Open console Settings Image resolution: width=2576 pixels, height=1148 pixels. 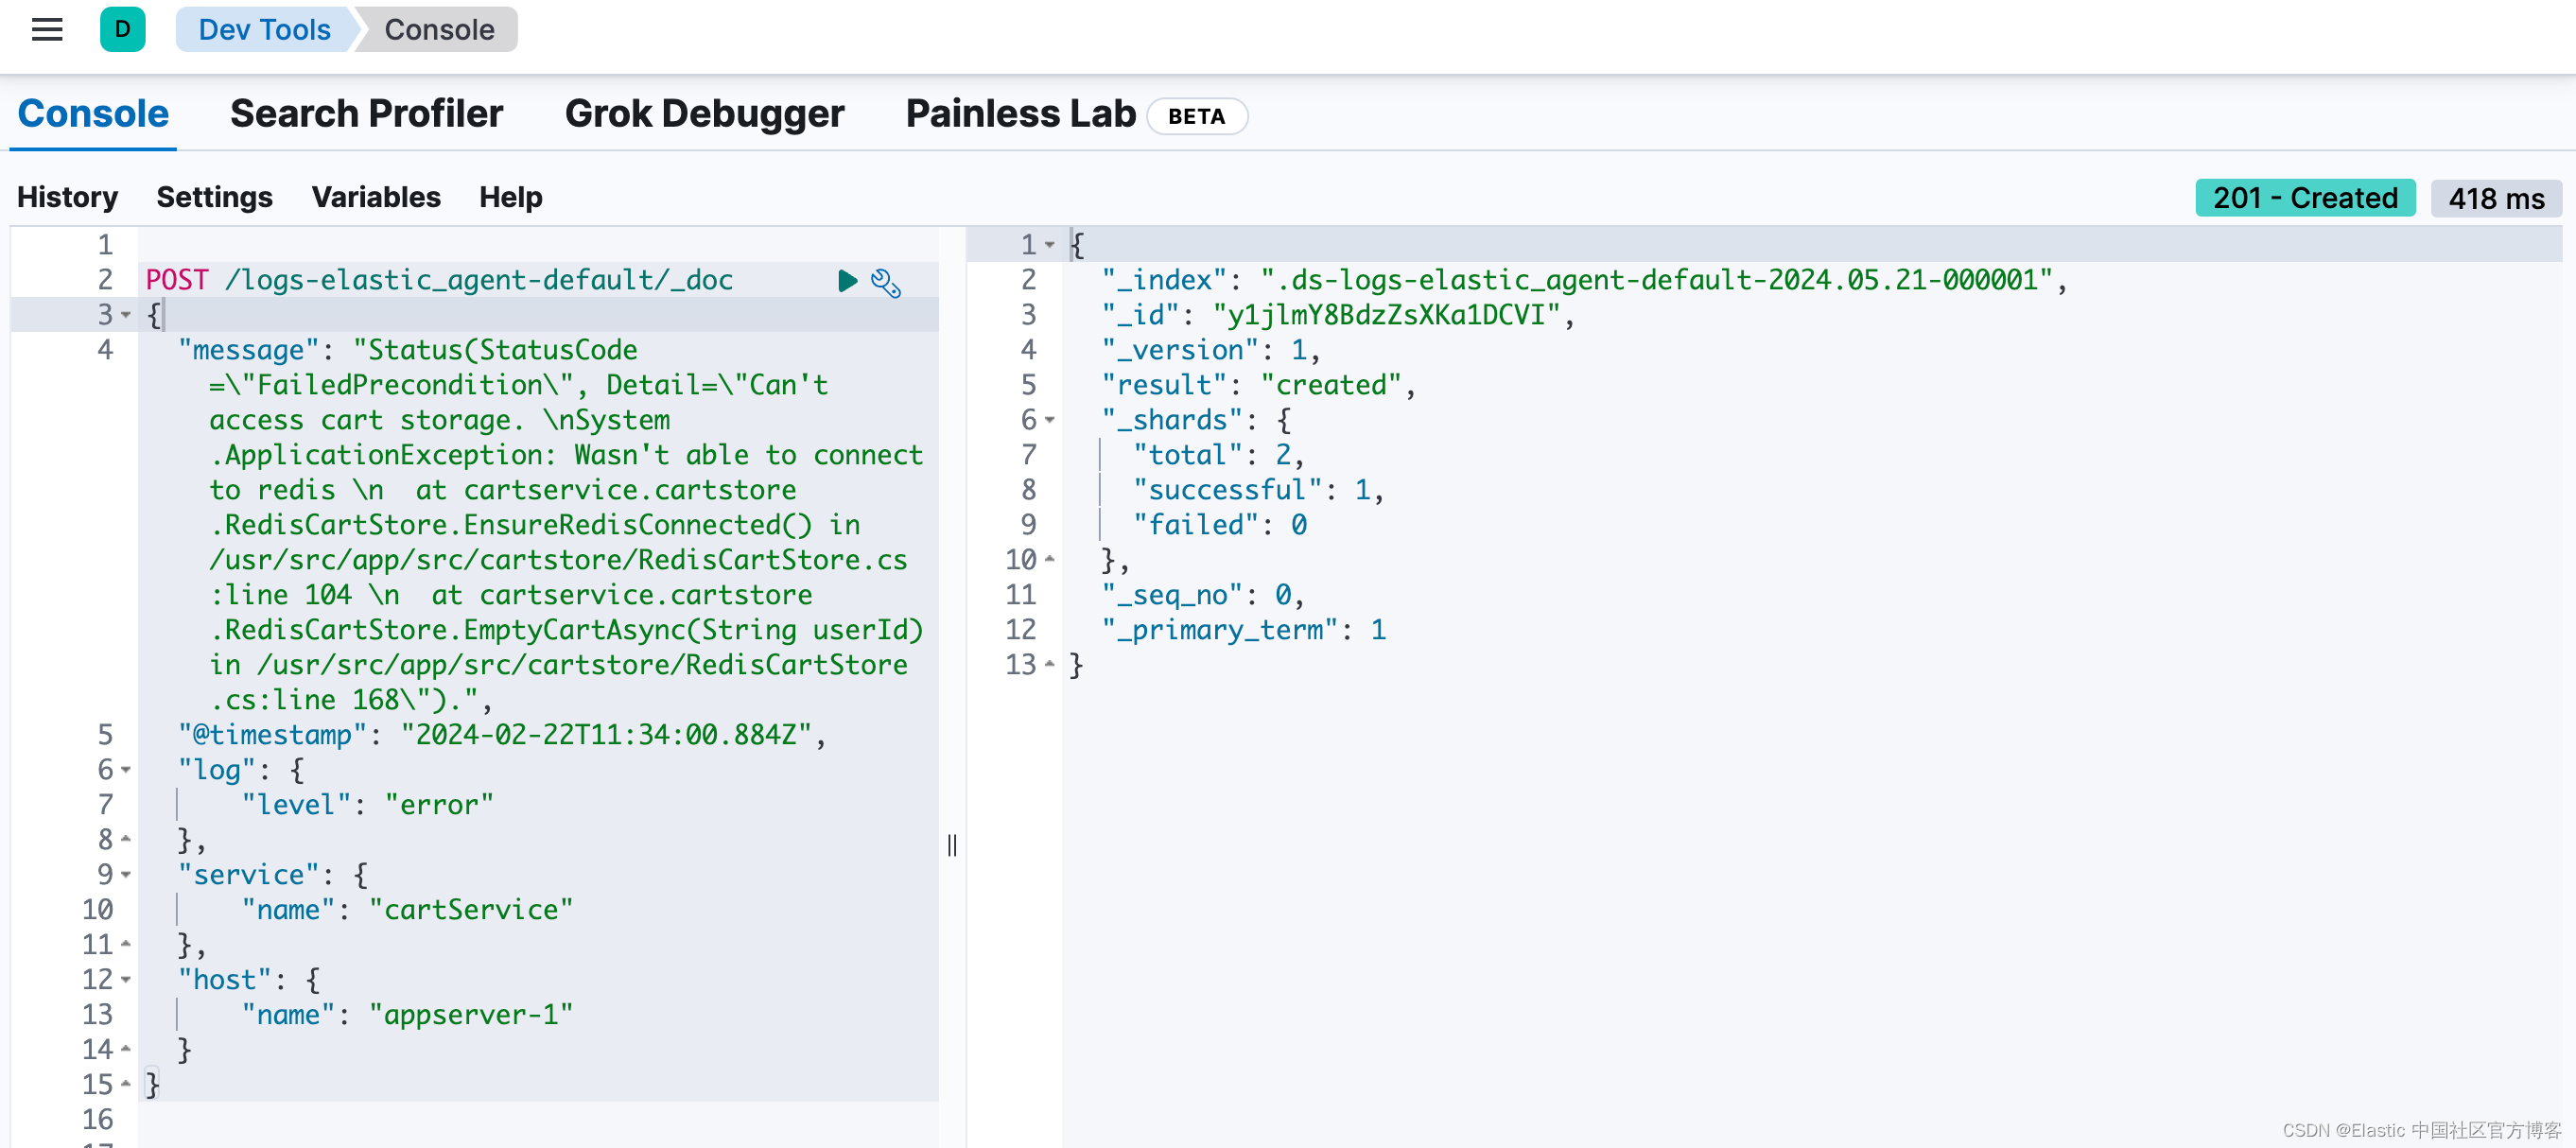click(x=214, y=197)
